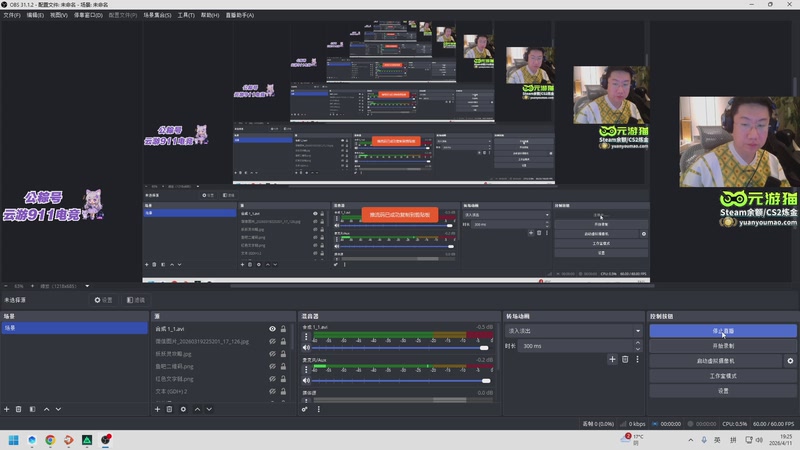Open 合成 1_1.avi mixer three-dot options
Image resolution: width=800 pixels, height=450 pixels.
pyautogui.click(x=306, y=337)
